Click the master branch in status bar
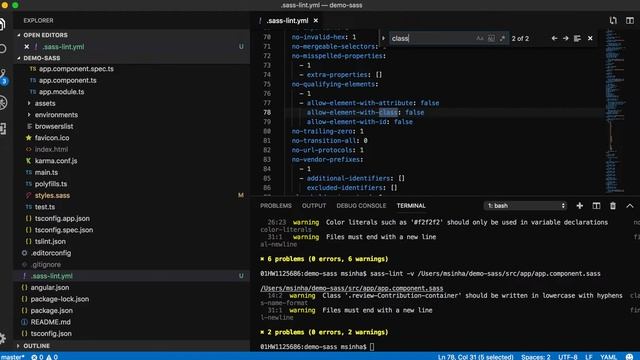This screenshot has width=640, height=360. click(12, 357)
